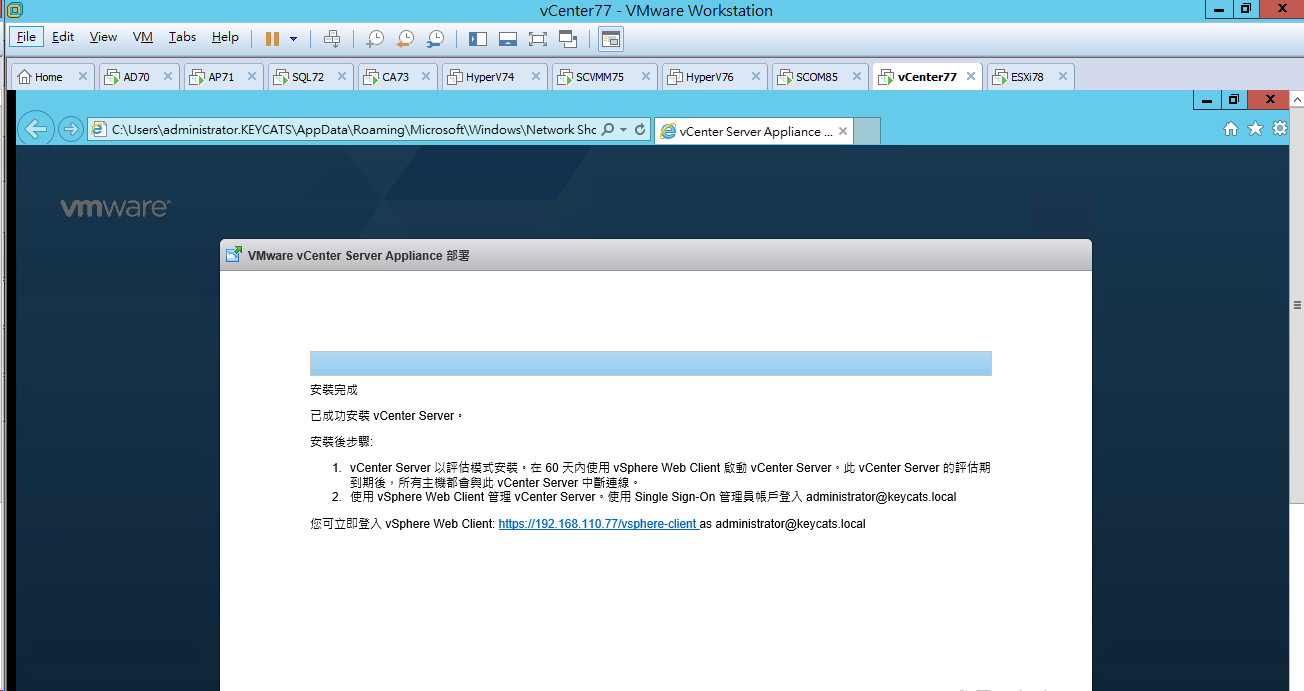
Task: Click the AD70 tab VM icon
Action: tap(112, 77)
